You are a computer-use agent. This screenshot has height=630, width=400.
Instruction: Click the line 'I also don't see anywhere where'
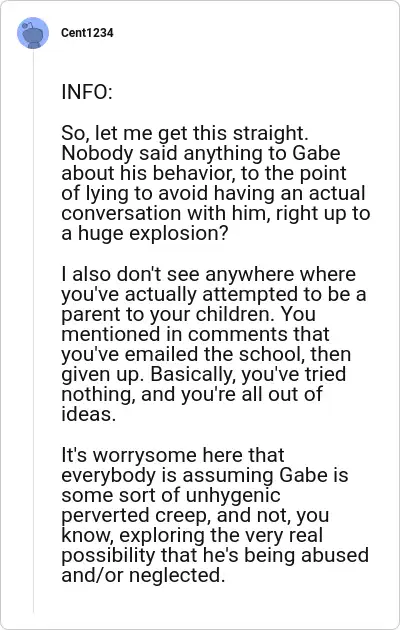coord(208,274)
